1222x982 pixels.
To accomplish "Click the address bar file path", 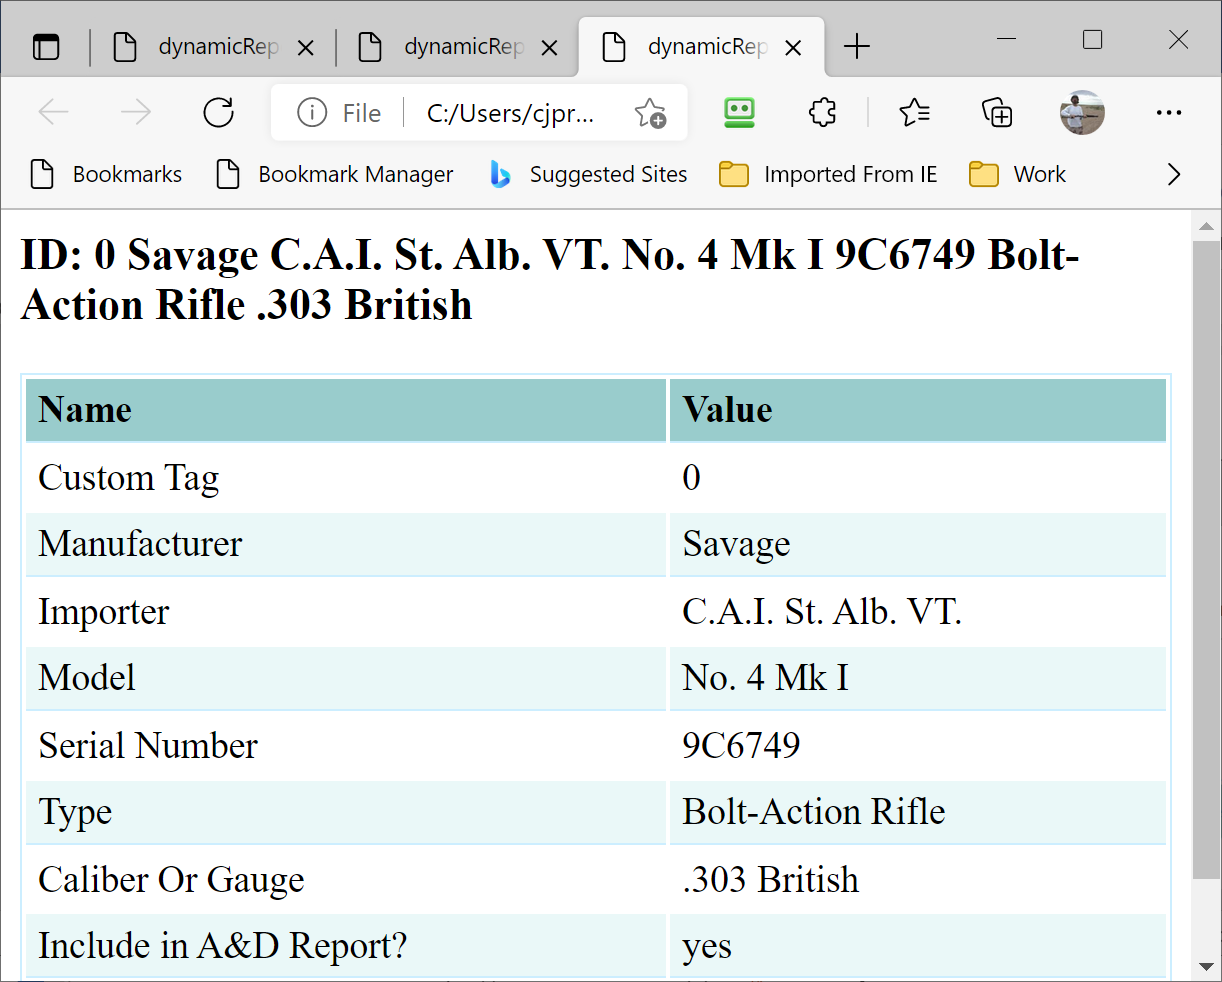I will point(510,113).
